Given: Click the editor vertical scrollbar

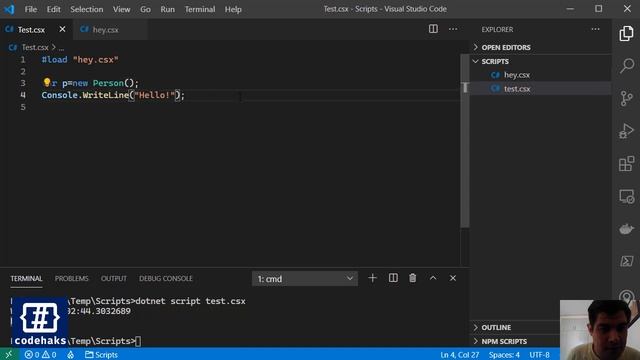Looking at the screenshot, I should click(x=465, y=140).
